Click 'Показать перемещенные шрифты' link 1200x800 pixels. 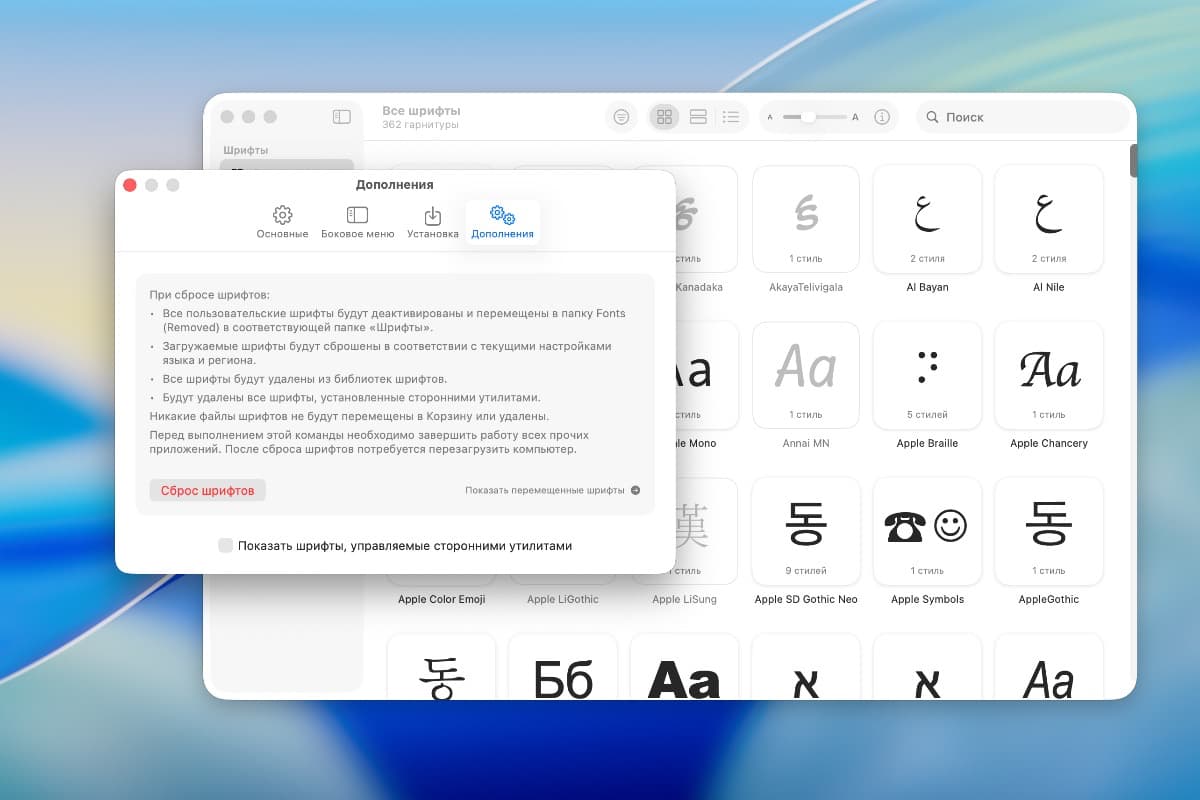coord(553,490)
